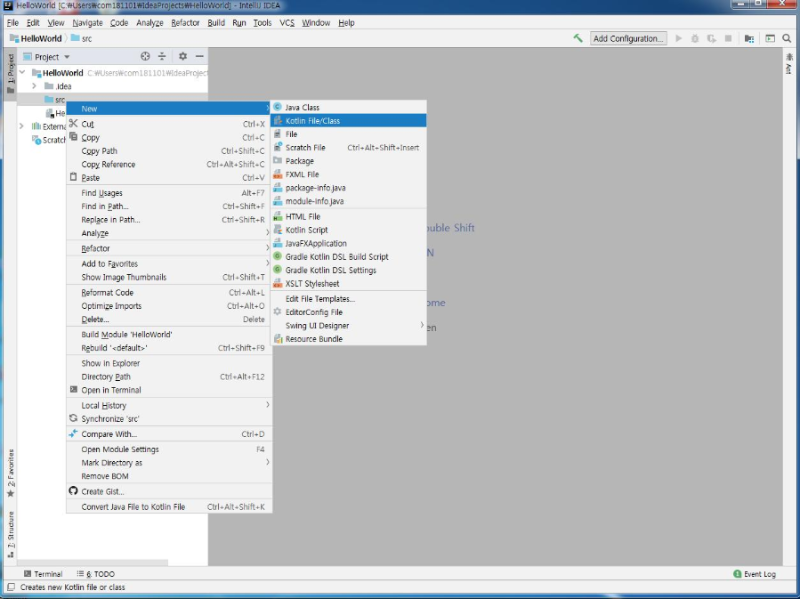Click src in the breadcrumb bar

click(82, 38)
